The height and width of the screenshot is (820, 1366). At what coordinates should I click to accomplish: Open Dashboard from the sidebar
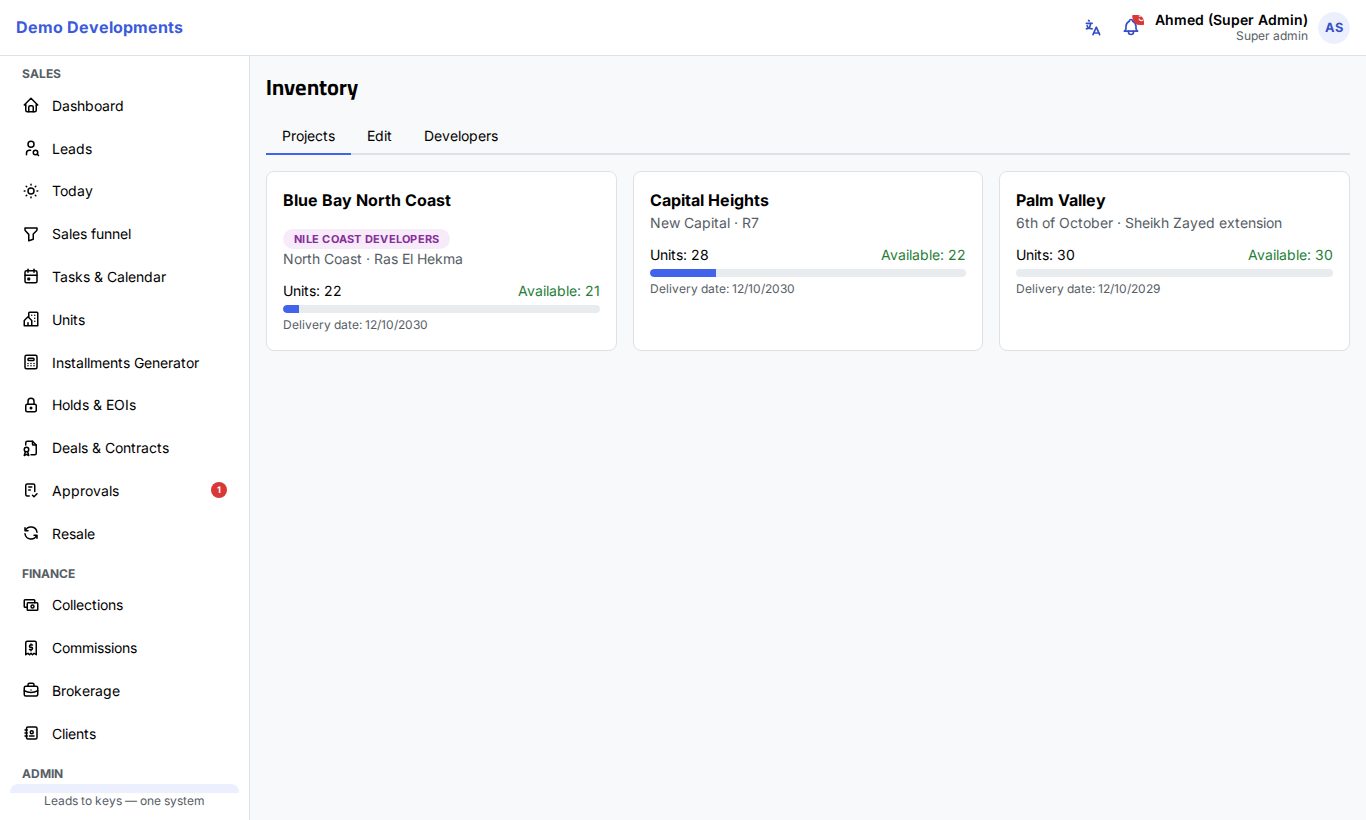pyautogui.click(x=125, y=106)
